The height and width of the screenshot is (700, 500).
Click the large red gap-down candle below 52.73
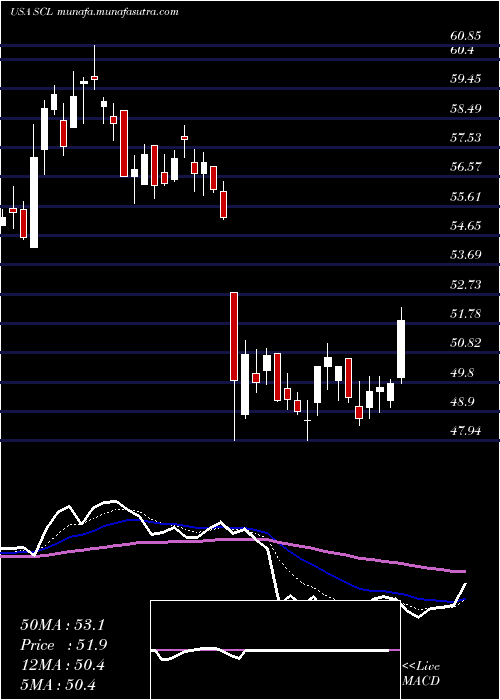click(234, 336)
